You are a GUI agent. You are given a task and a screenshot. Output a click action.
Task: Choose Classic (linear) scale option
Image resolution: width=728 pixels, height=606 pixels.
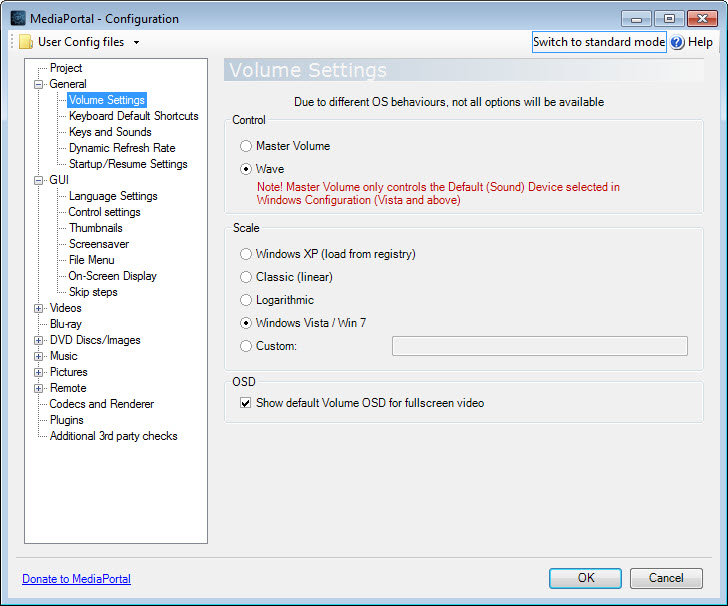pos(246,277)
